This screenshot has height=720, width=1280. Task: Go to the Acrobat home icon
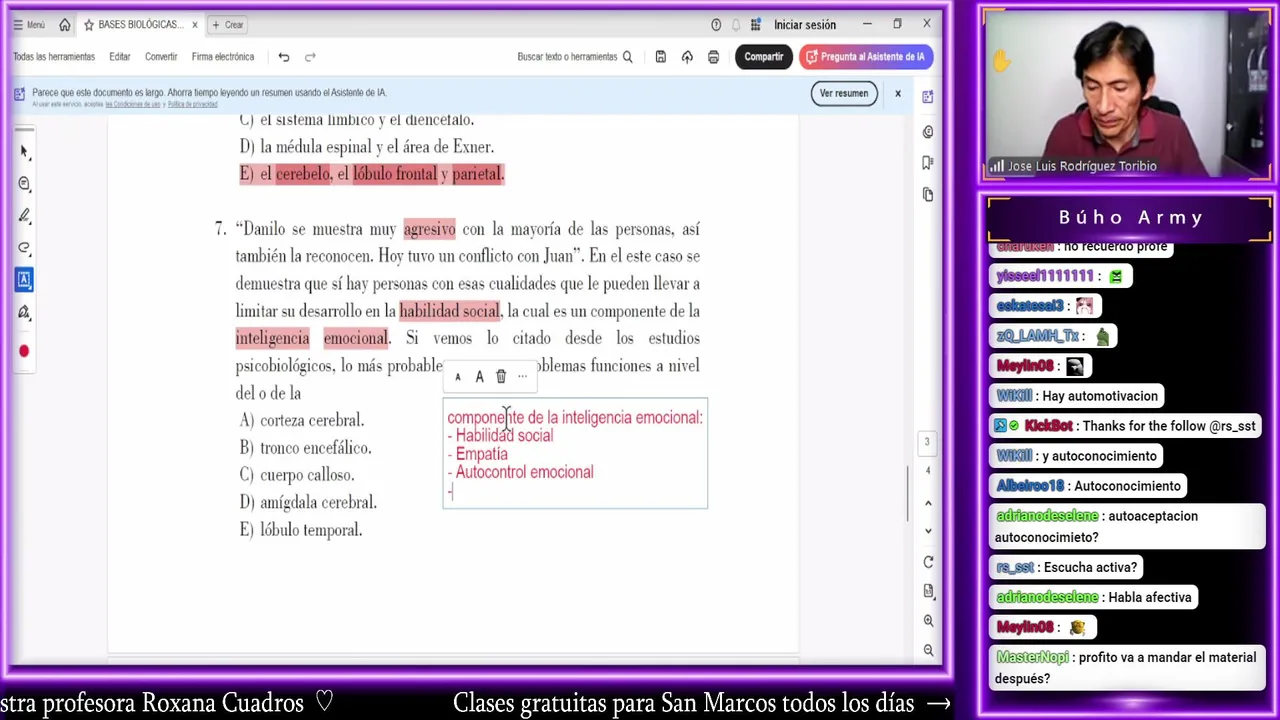pos(65,25)
